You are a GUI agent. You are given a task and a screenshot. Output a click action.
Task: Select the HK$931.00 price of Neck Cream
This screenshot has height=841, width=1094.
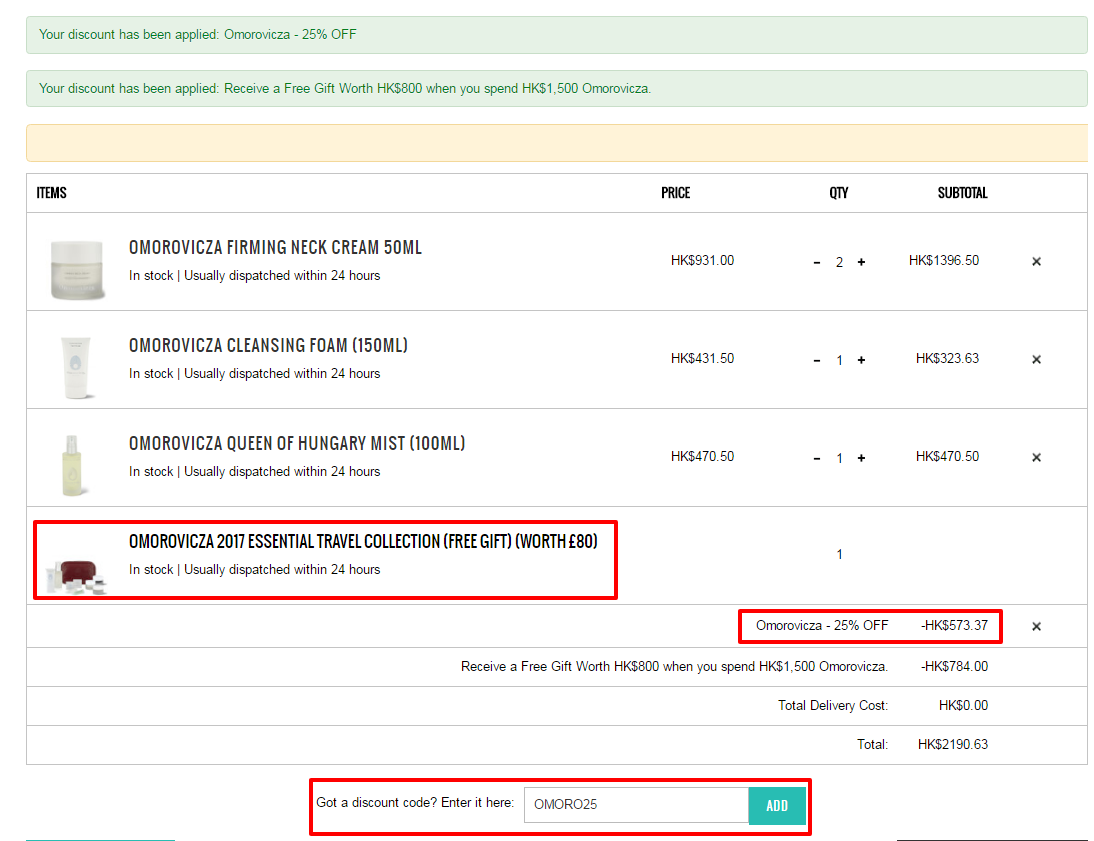(x=703, y=260)
